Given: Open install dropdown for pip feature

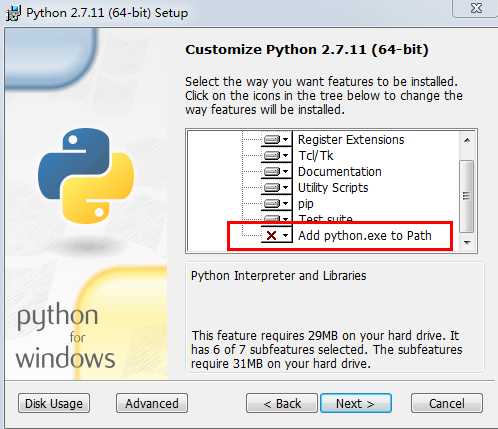Looking at the screenshot, I should pos(276,203).
